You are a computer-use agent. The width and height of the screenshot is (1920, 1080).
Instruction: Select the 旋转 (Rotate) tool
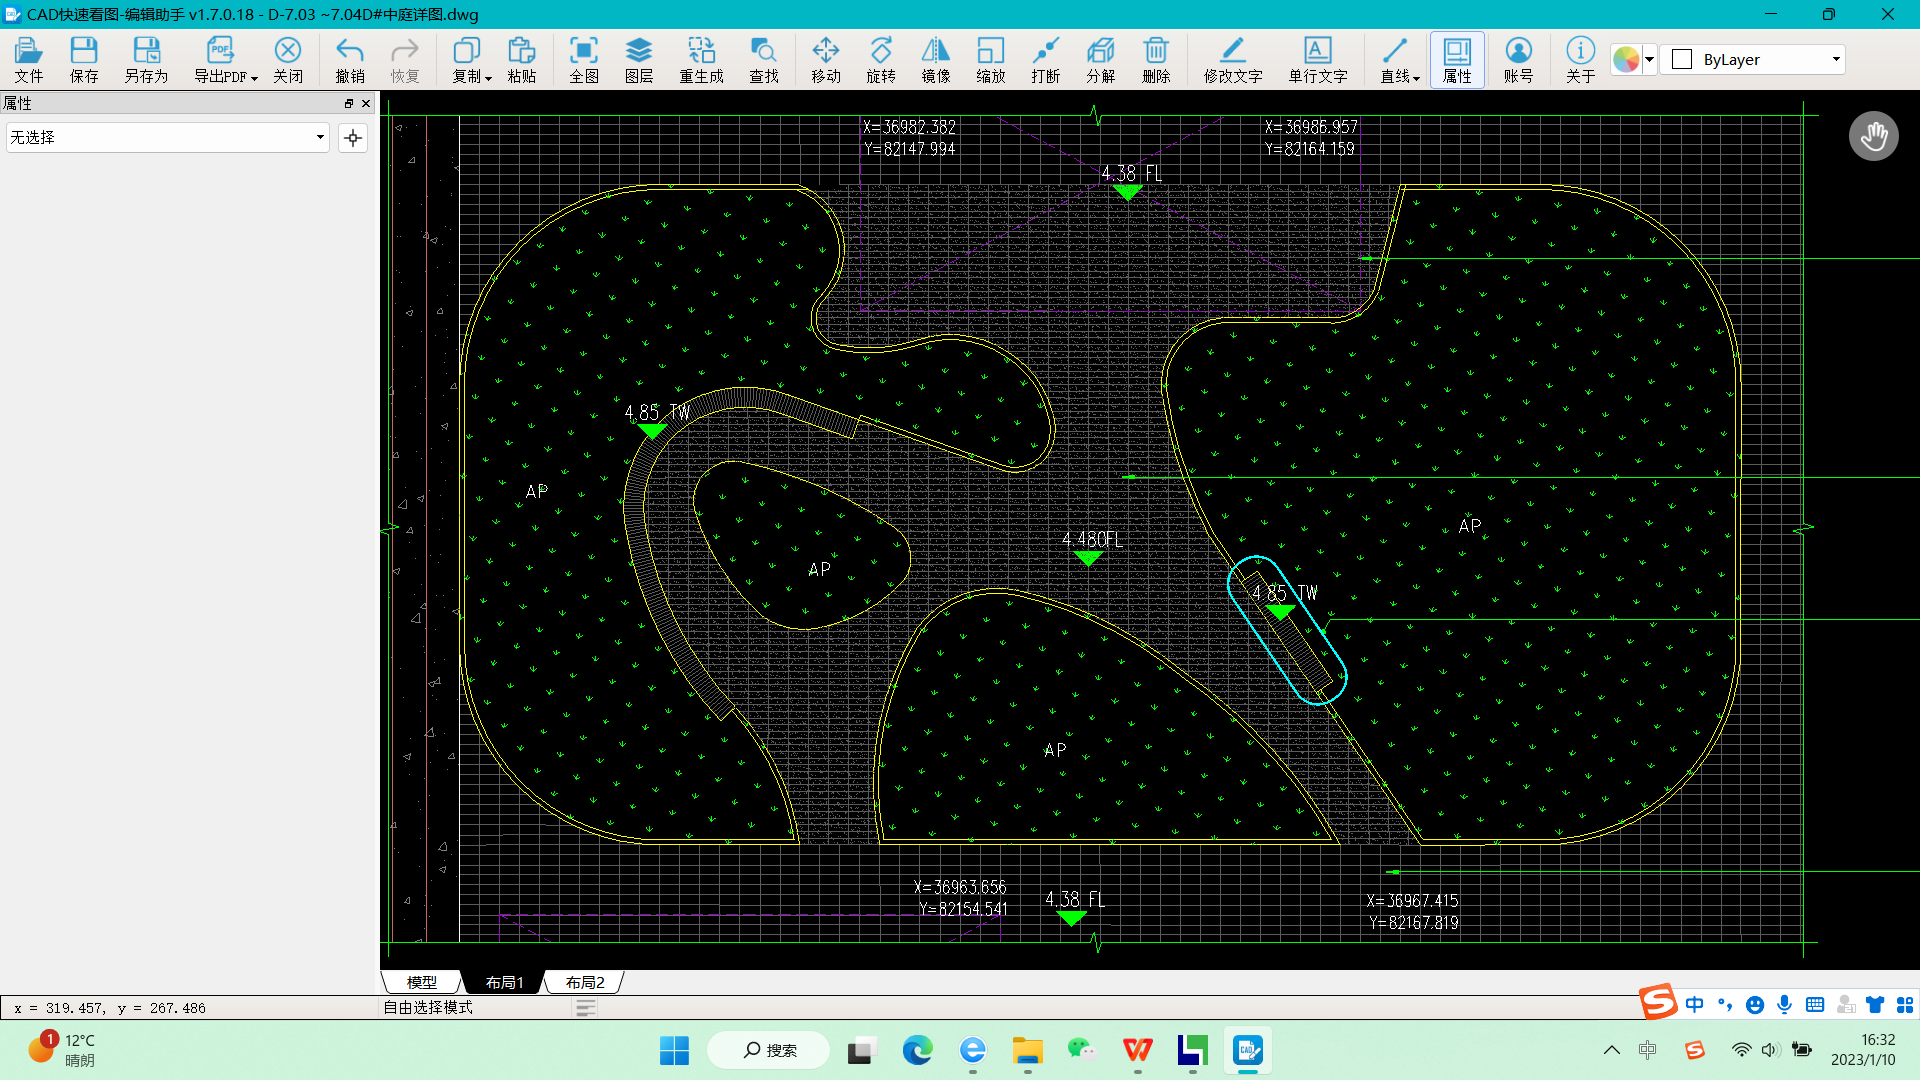point(881,59)
